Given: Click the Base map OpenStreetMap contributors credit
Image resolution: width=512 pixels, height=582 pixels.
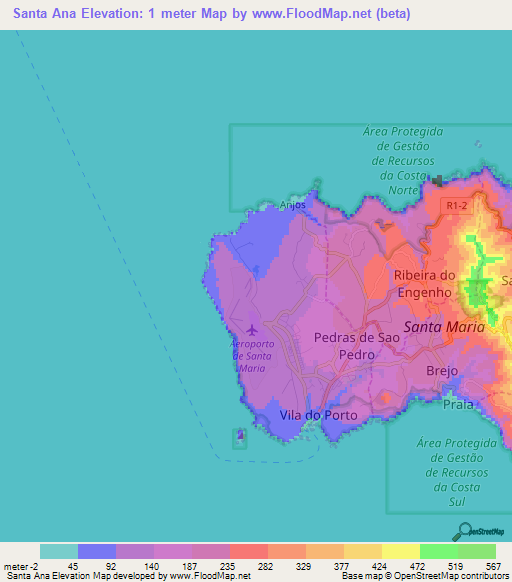Looking at the screenshot, I should 425,576.
